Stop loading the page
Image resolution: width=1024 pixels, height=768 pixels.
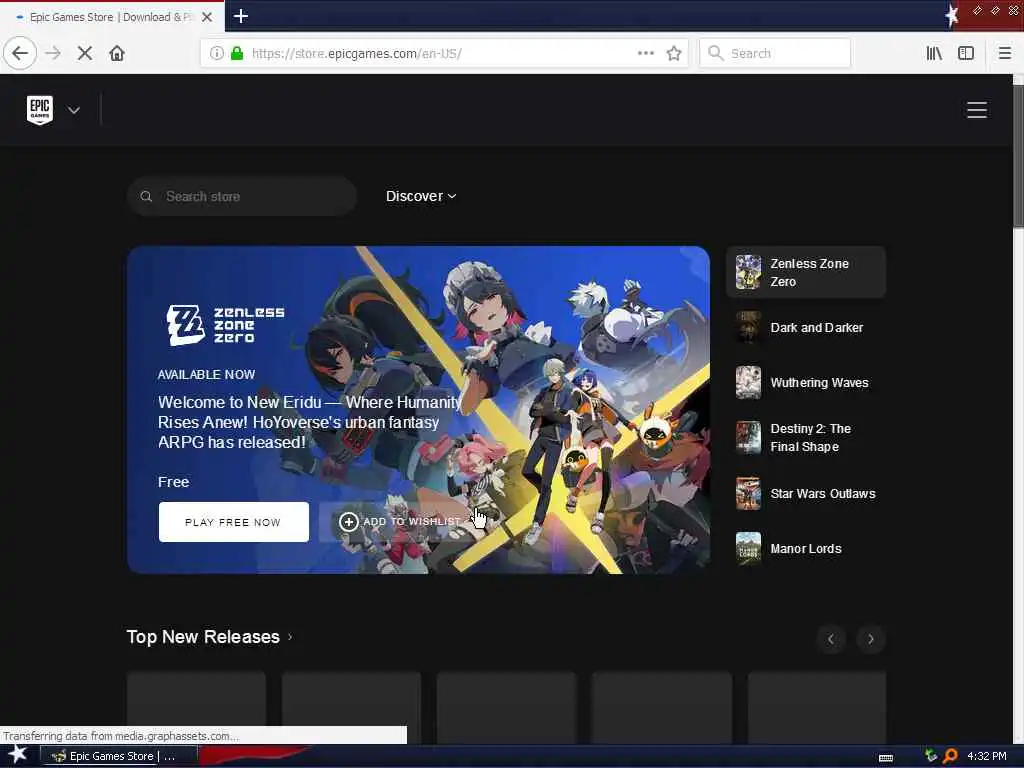coord(85,53)
